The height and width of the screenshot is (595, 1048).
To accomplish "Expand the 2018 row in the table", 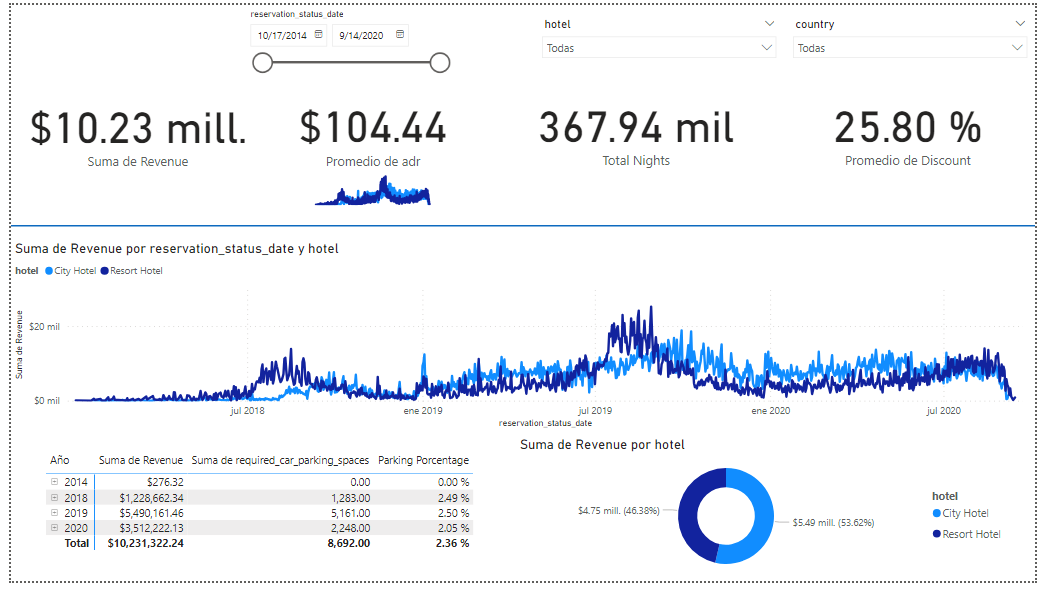I will point(55,497).
